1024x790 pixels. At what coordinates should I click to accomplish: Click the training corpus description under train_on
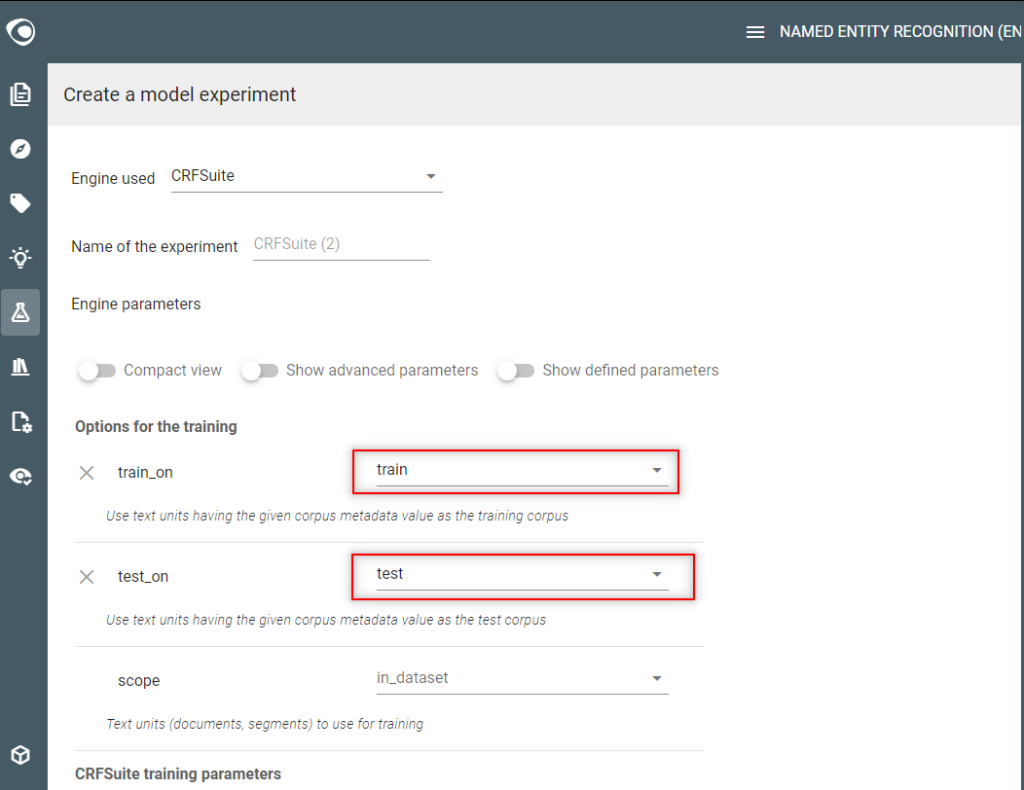pos(337,516)
